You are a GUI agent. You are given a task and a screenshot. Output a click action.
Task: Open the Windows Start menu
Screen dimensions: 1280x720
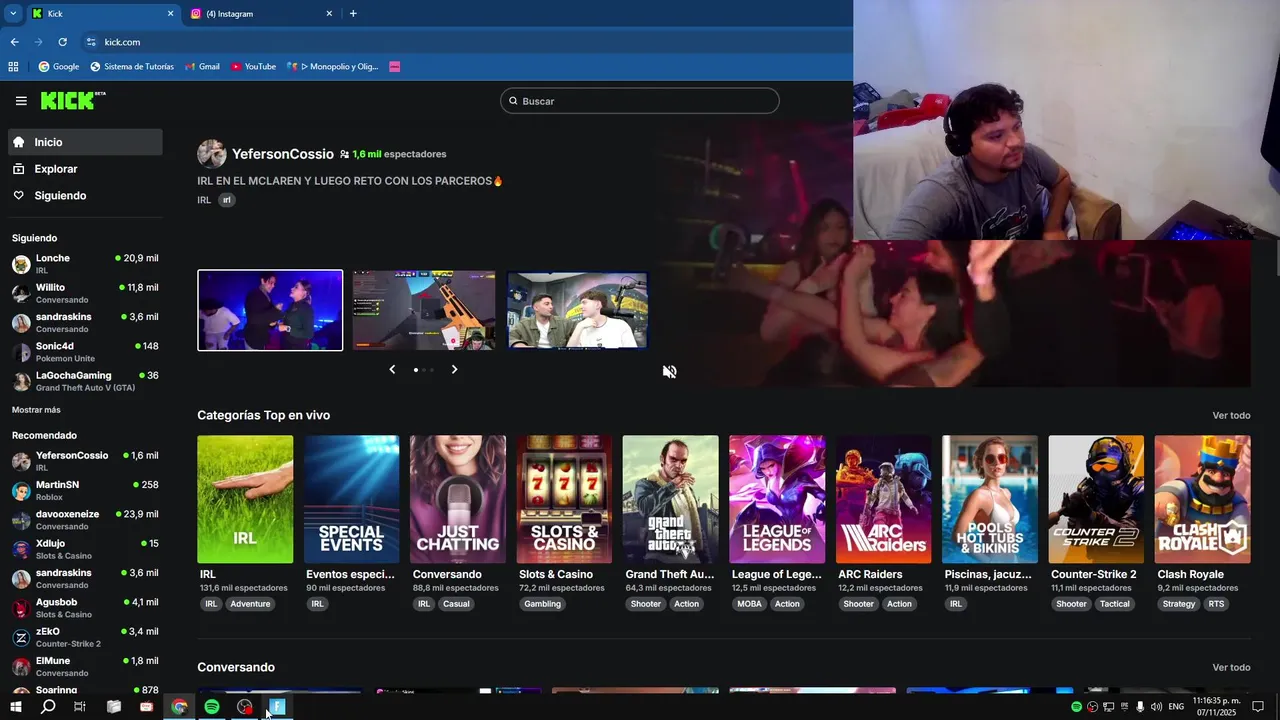15,707
